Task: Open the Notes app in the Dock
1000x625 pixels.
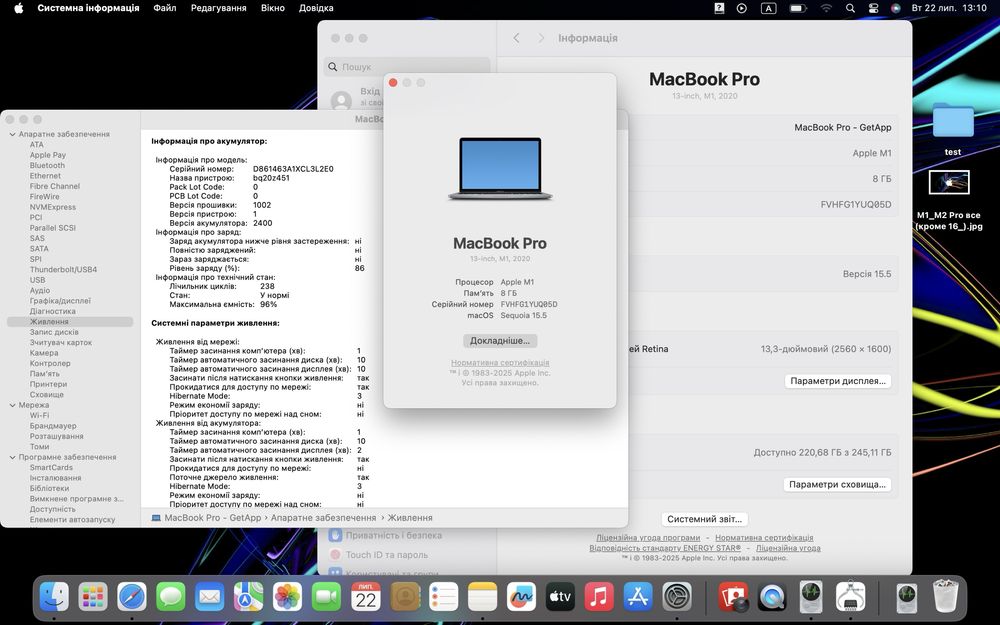Action: (x=482, y=598)
